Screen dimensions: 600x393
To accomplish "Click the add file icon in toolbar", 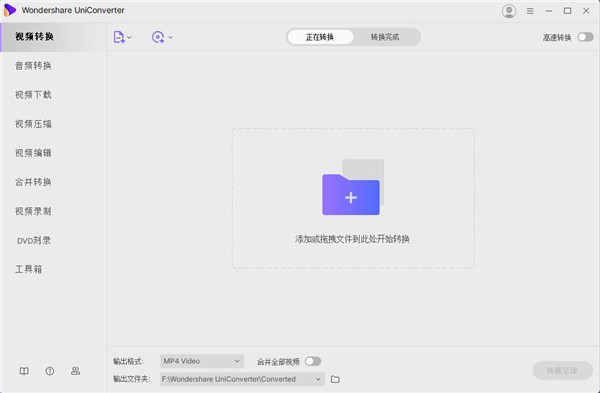I will click(119, 37).
